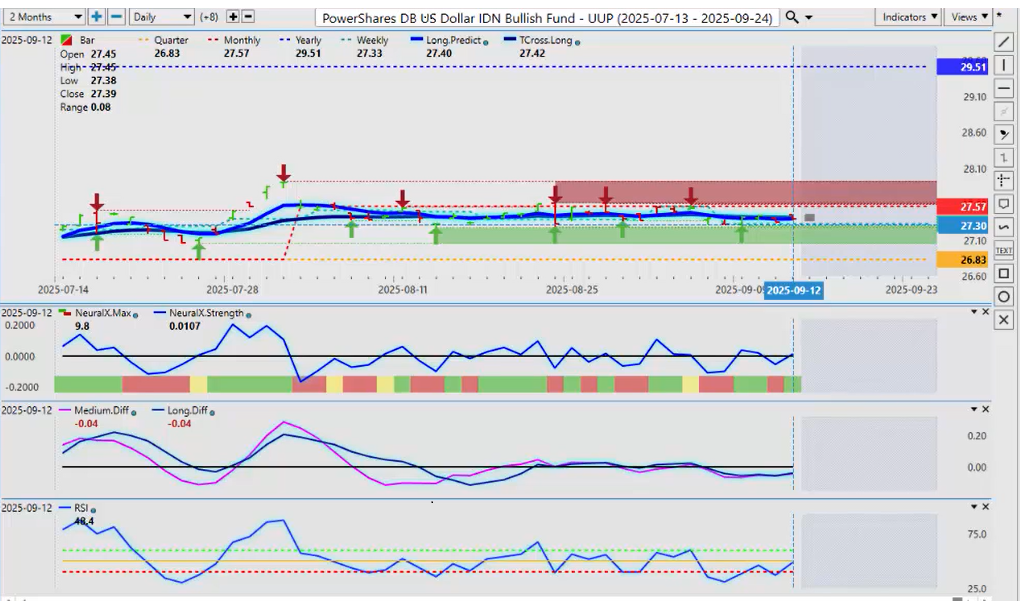Select the comment callout bubble tool

[1004, 204]
